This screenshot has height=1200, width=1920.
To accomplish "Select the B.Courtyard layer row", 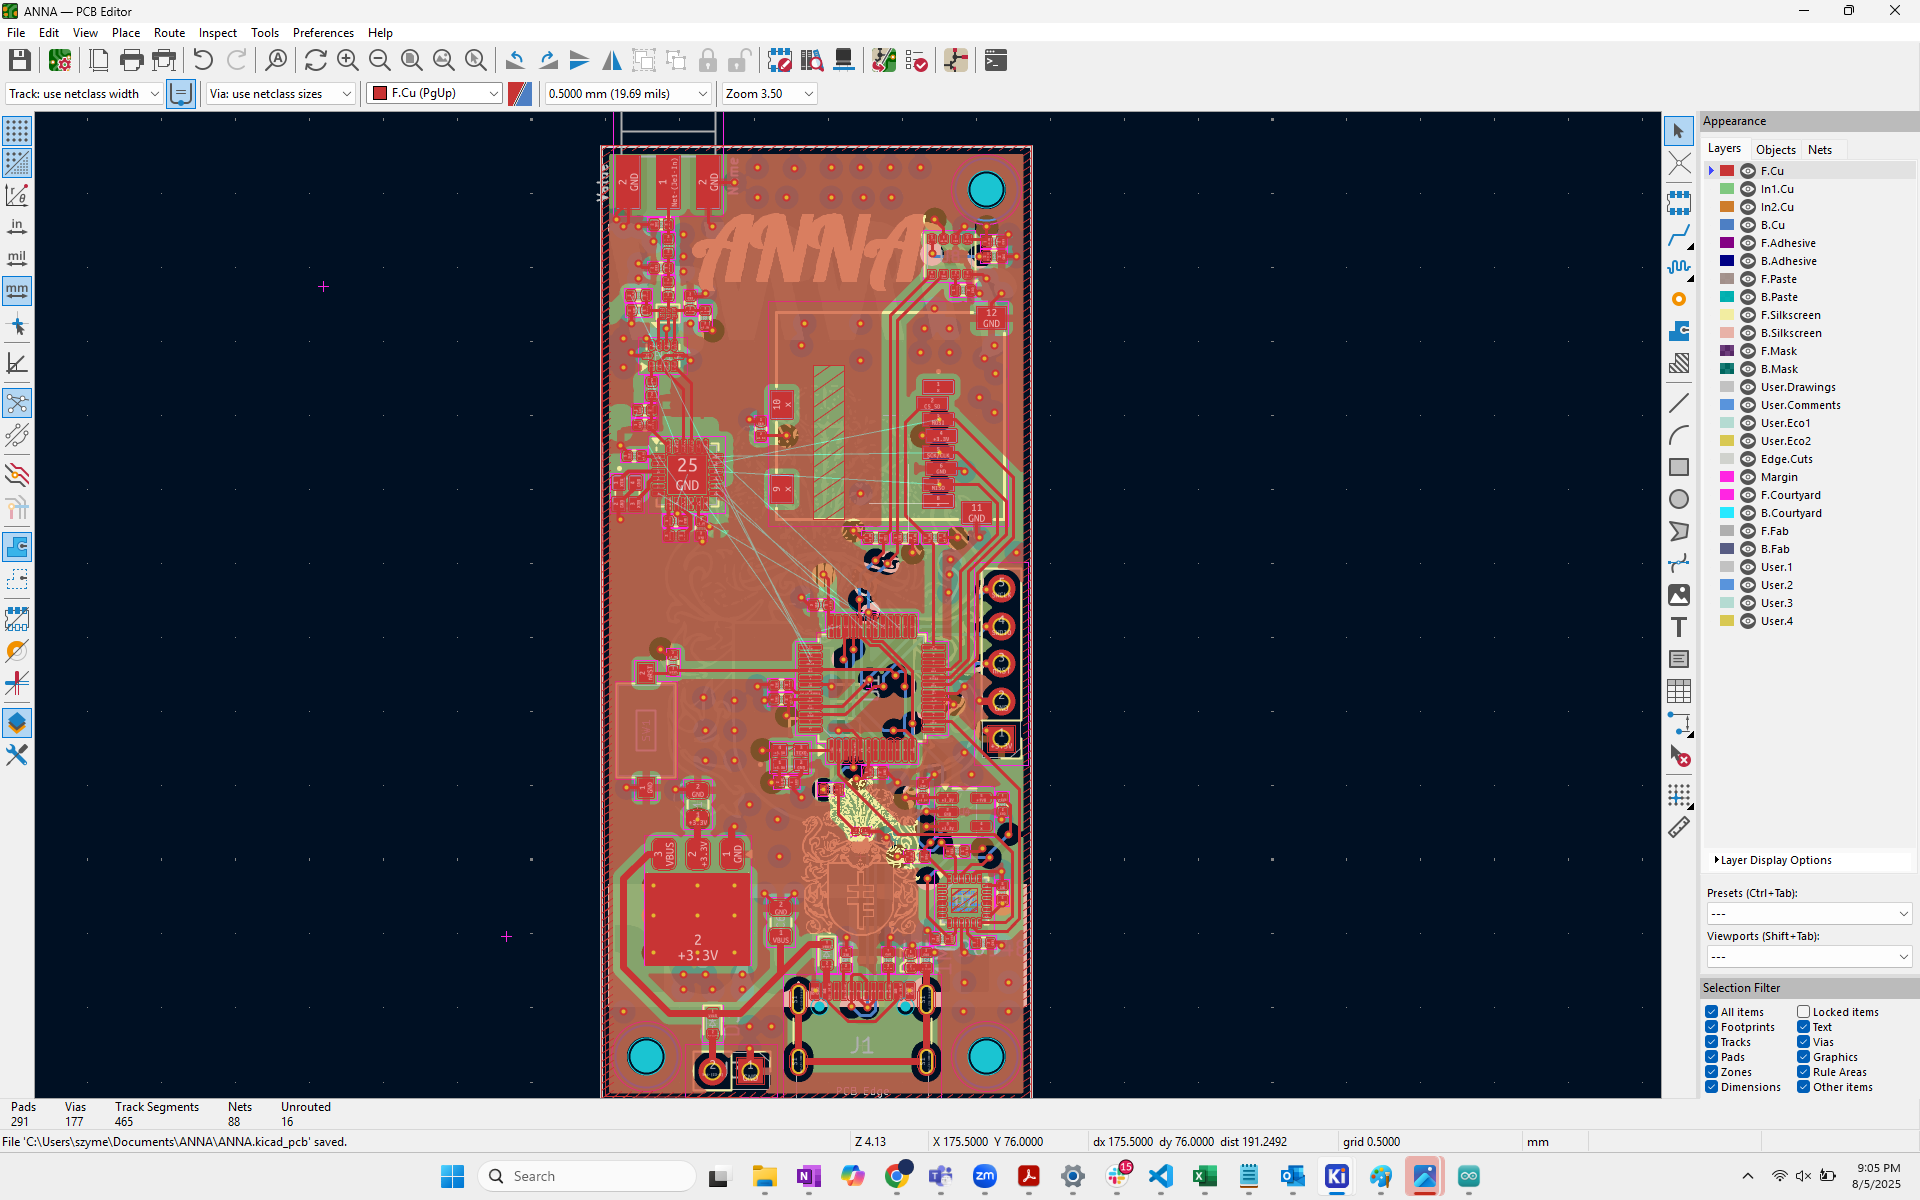I will [x=1811, y=513].
